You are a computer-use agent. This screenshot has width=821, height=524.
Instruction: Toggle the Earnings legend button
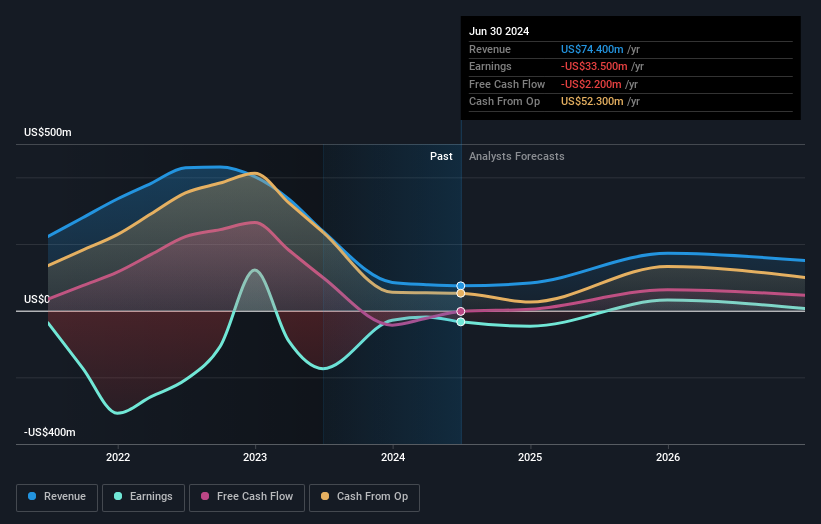[143, 497]
